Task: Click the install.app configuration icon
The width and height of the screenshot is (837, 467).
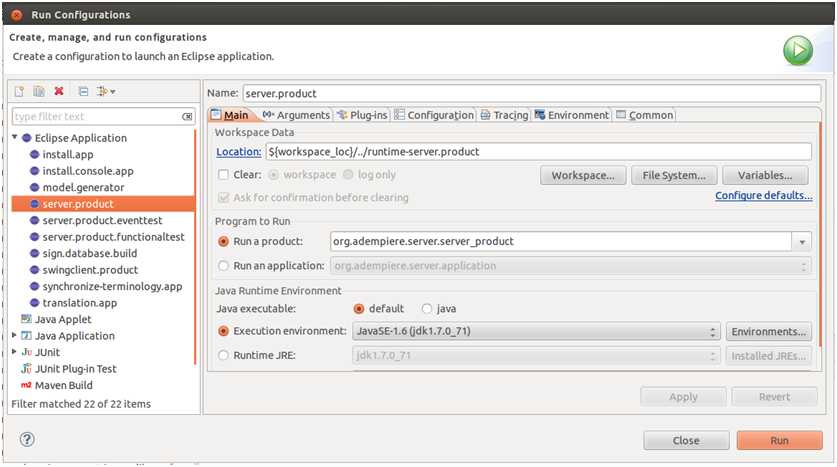Action: (x=35, y=154)
